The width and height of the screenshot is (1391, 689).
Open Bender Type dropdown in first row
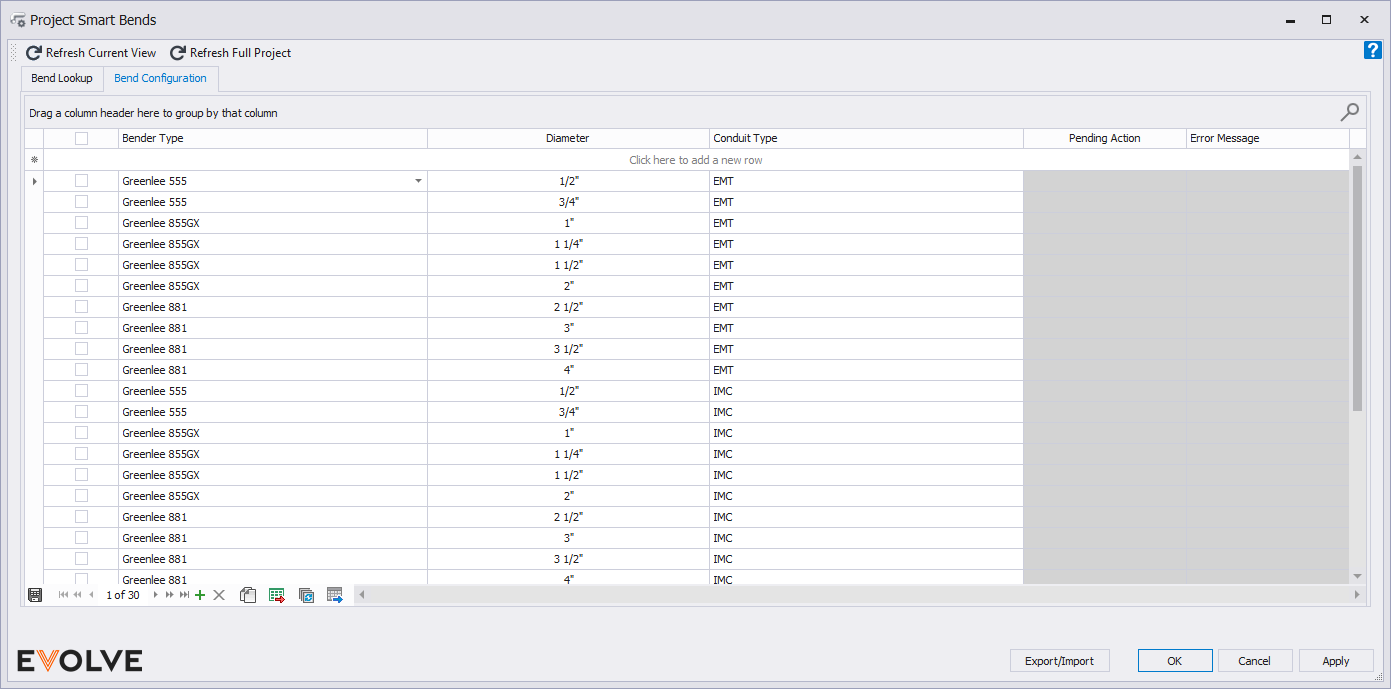[x=418, y=181]
